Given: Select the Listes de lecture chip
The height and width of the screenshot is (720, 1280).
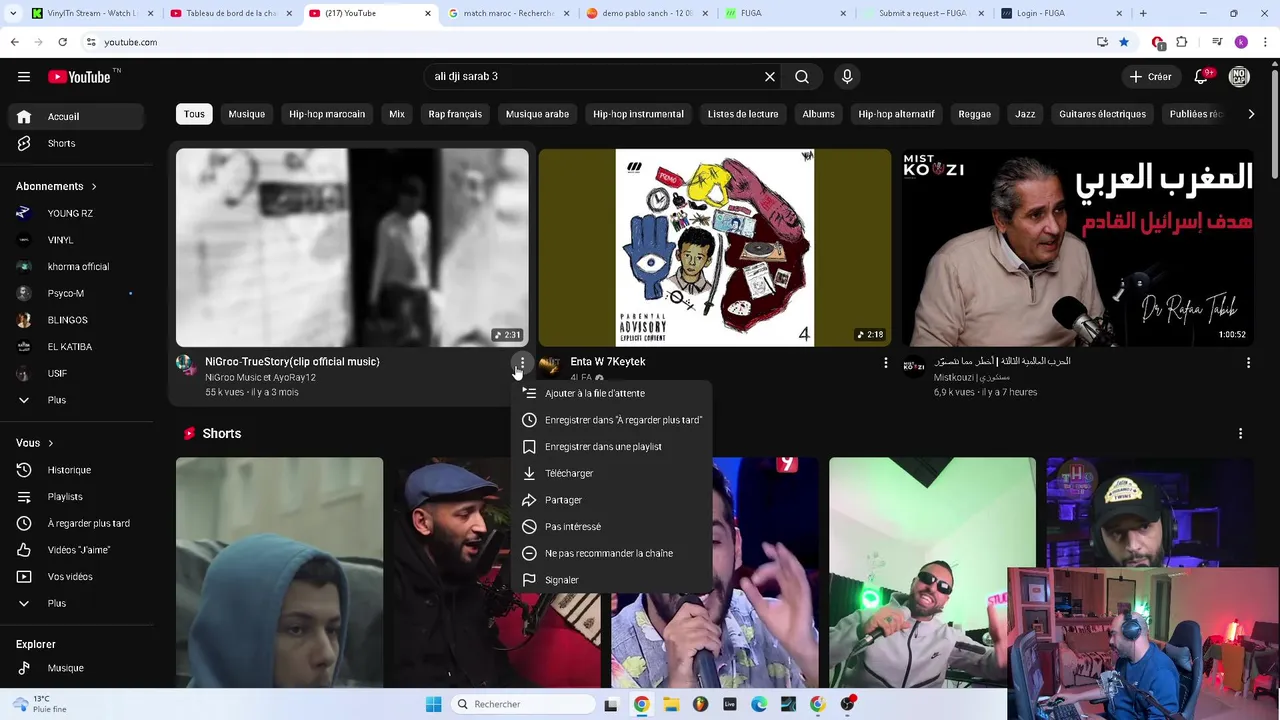Looking at the screenshot, I should click(x=743, y=114).
